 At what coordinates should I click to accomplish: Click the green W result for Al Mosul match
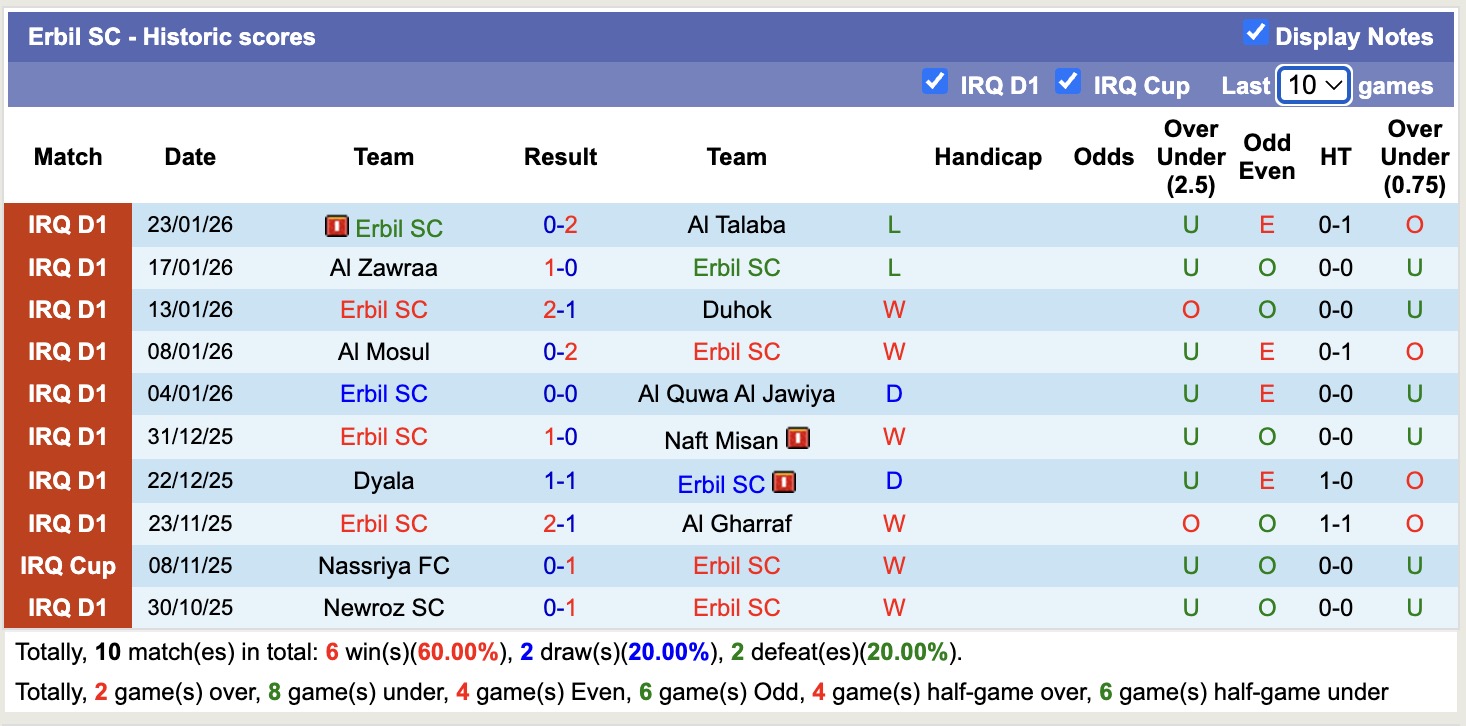coord(893,351)
